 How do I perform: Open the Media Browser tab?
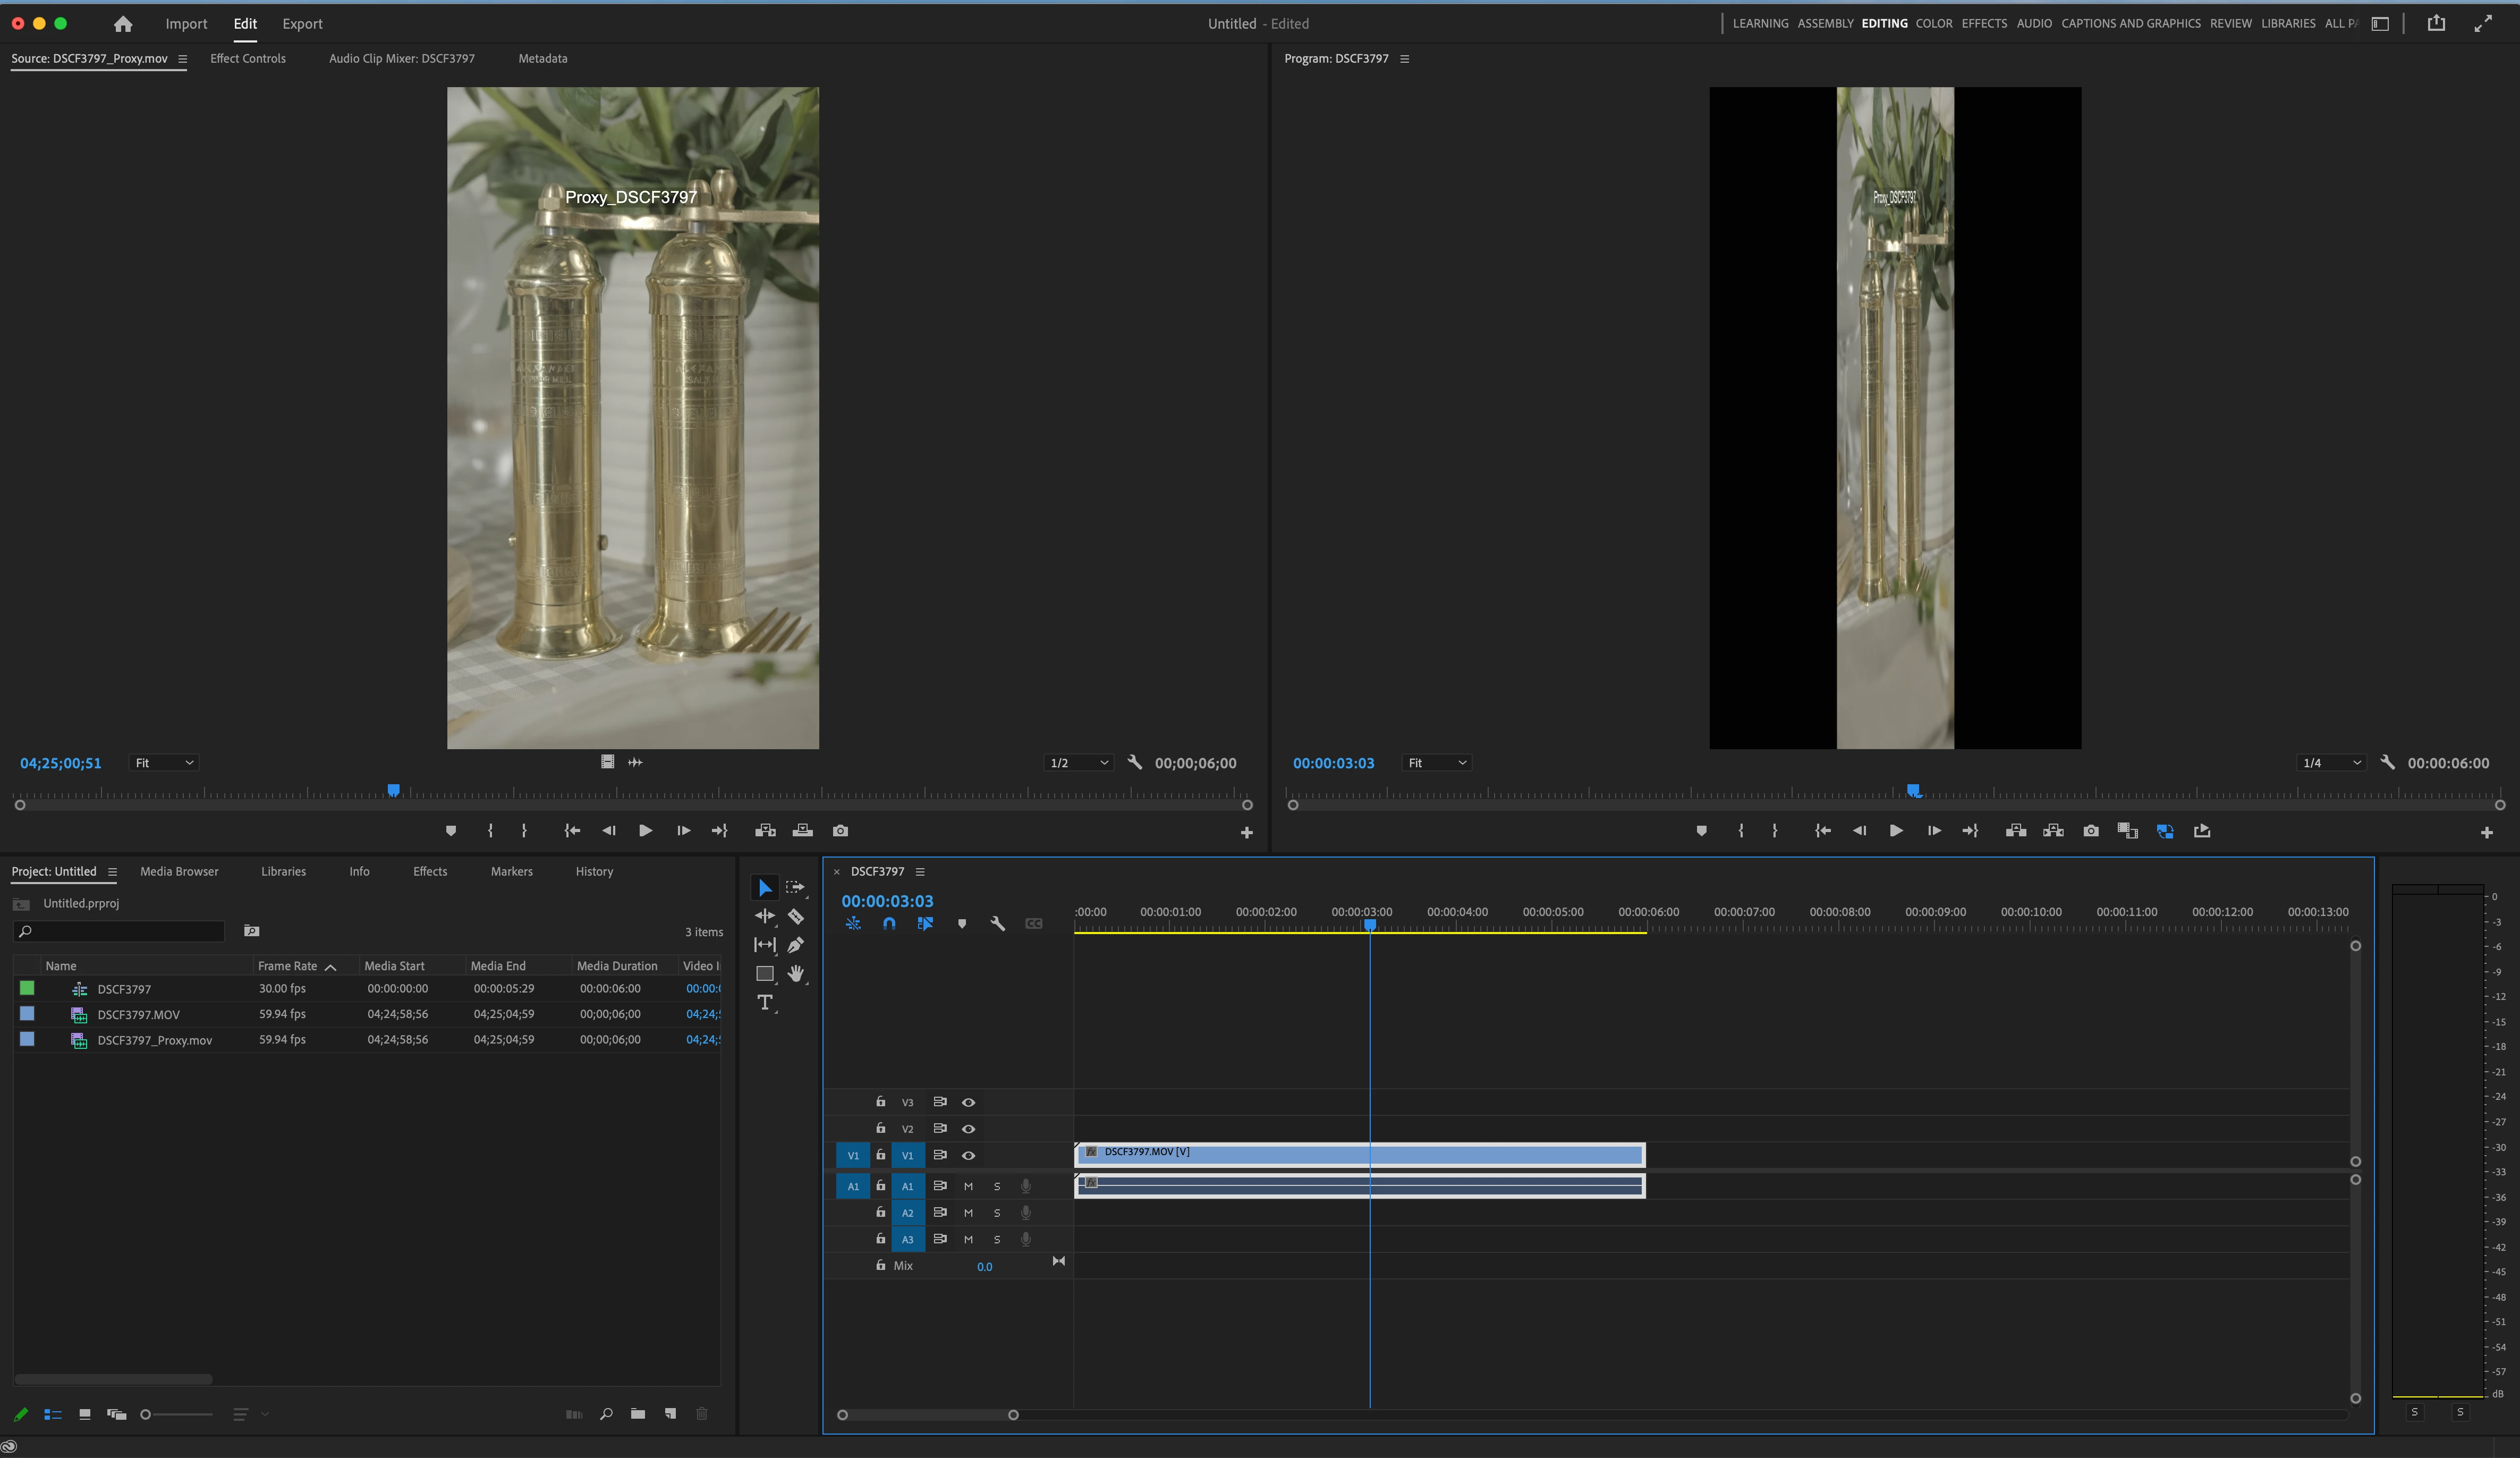click(179, 872)
